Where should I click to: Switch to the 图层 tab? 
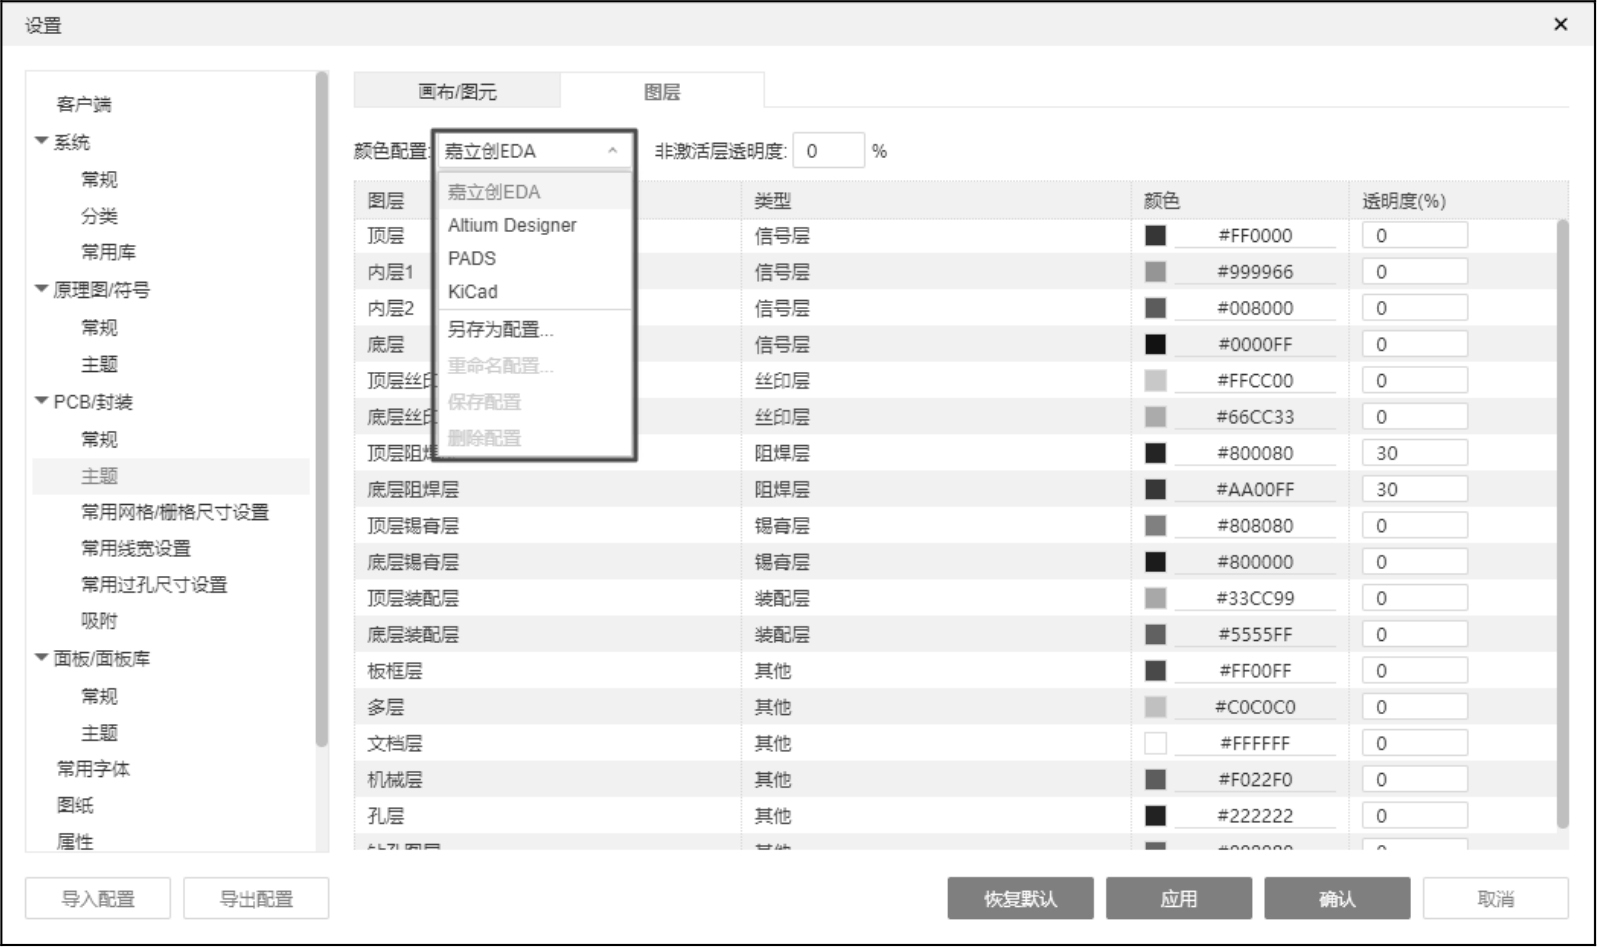coord(662,91)
